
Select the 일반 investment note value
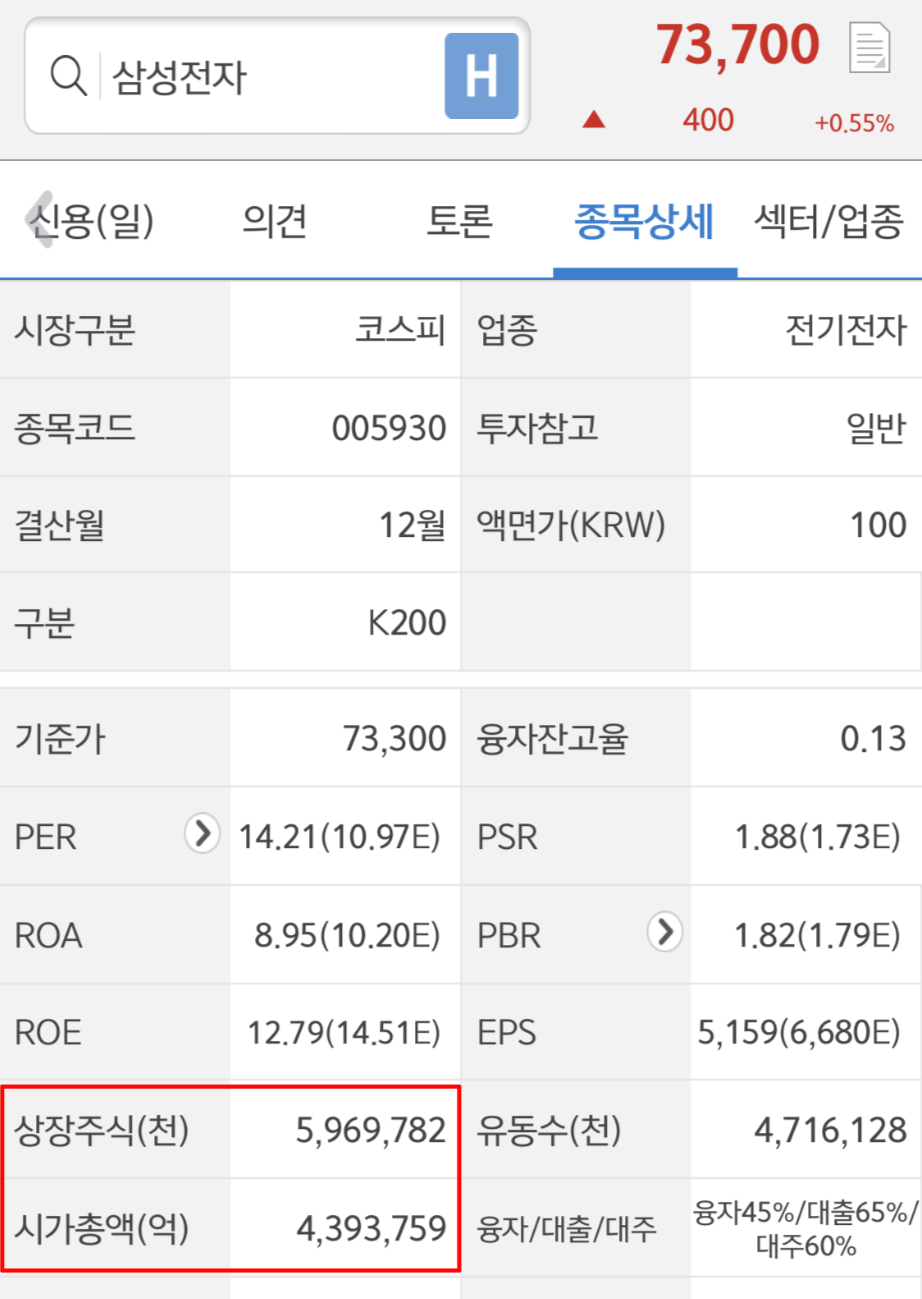point(875,428)
